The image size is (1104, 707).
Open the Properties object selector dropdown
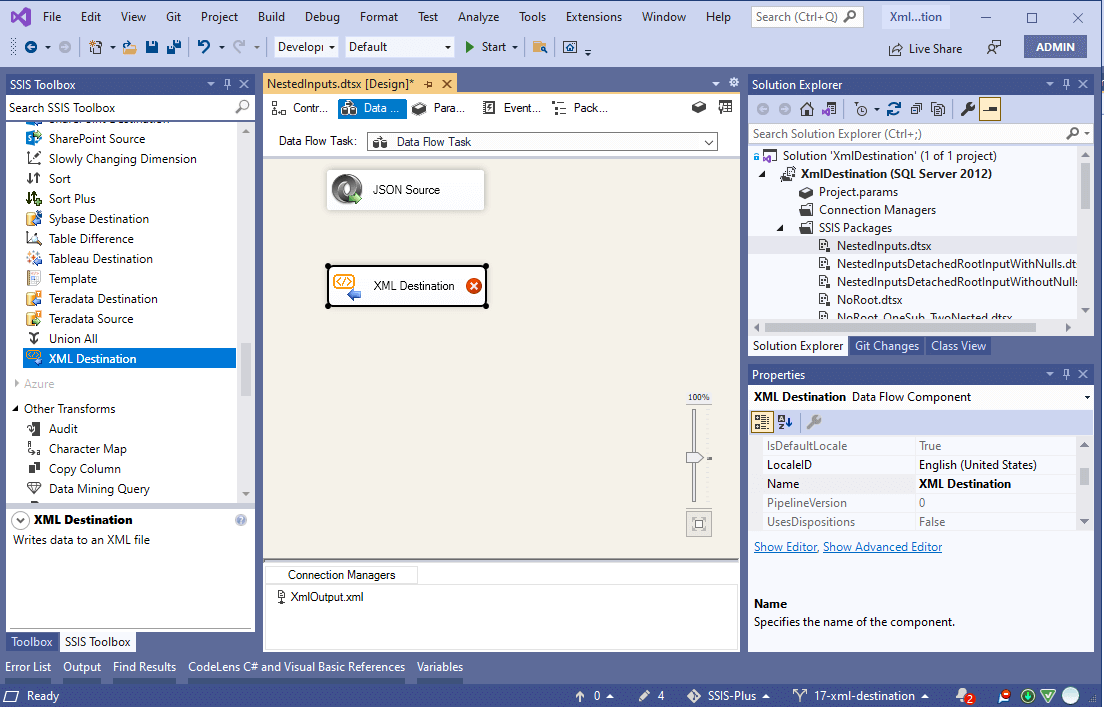1088,397
